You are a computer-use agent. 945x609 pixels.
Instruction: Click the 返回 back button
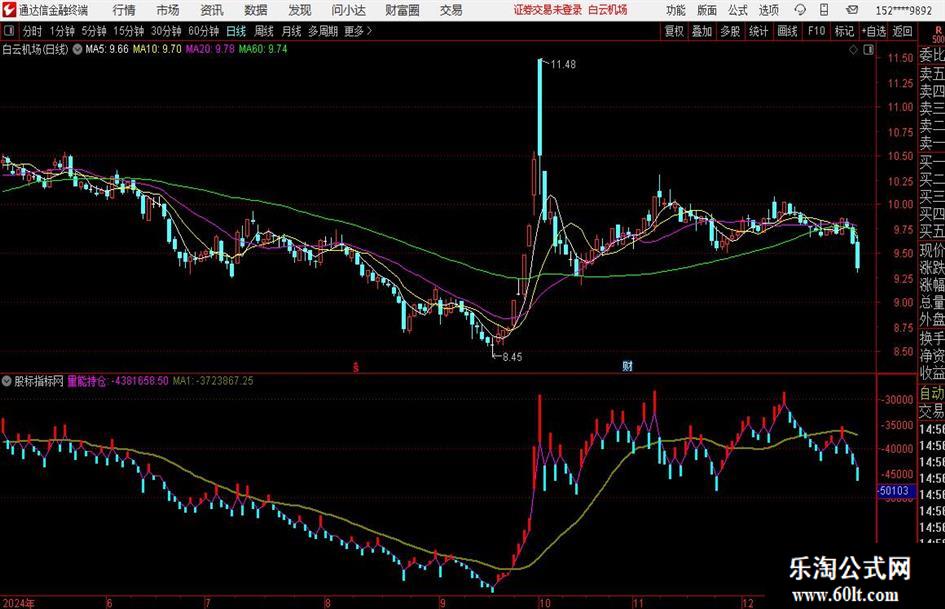[902, 31]
